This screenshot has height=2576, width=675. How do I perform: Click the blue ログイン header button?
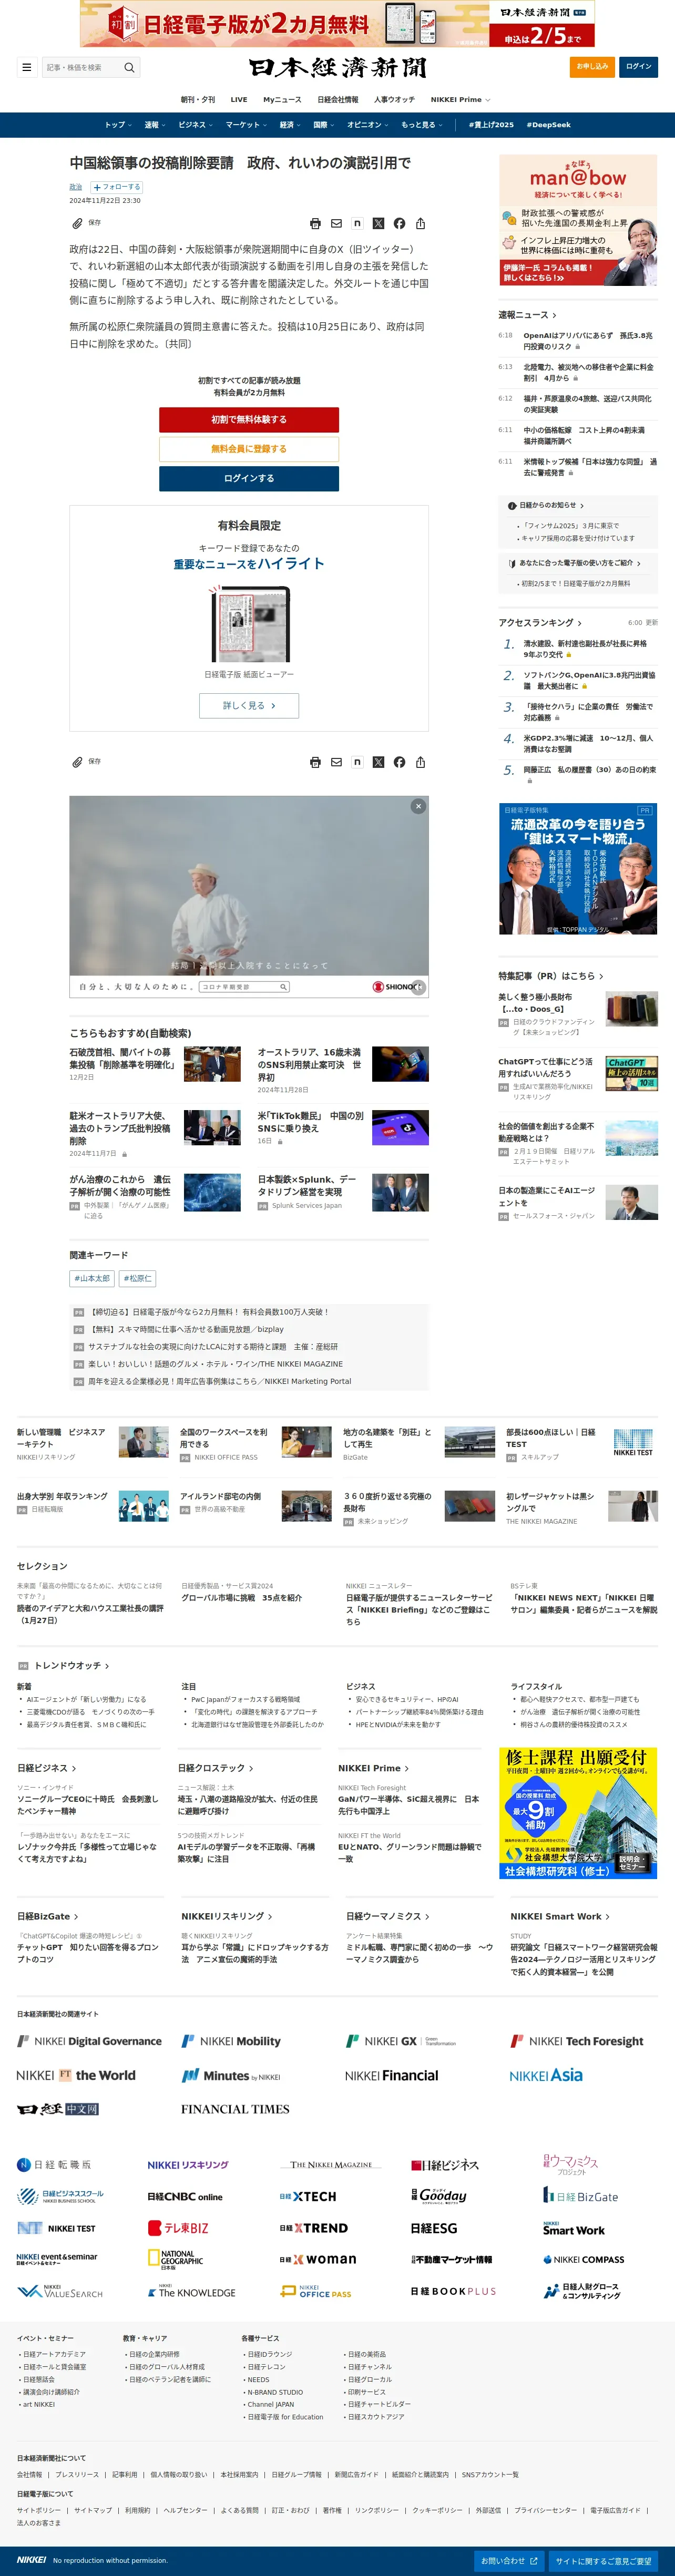pos(638,67)
